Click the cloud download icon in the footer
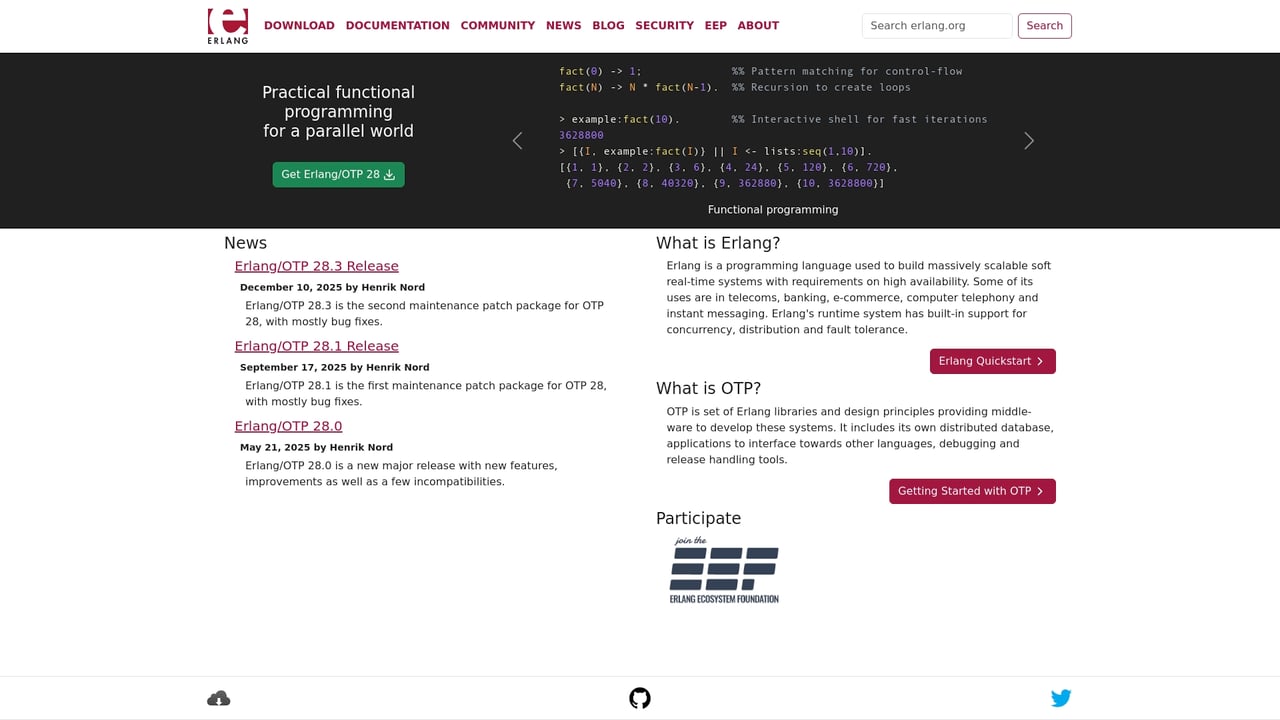The image size is (1280, 720). point(218,697)
